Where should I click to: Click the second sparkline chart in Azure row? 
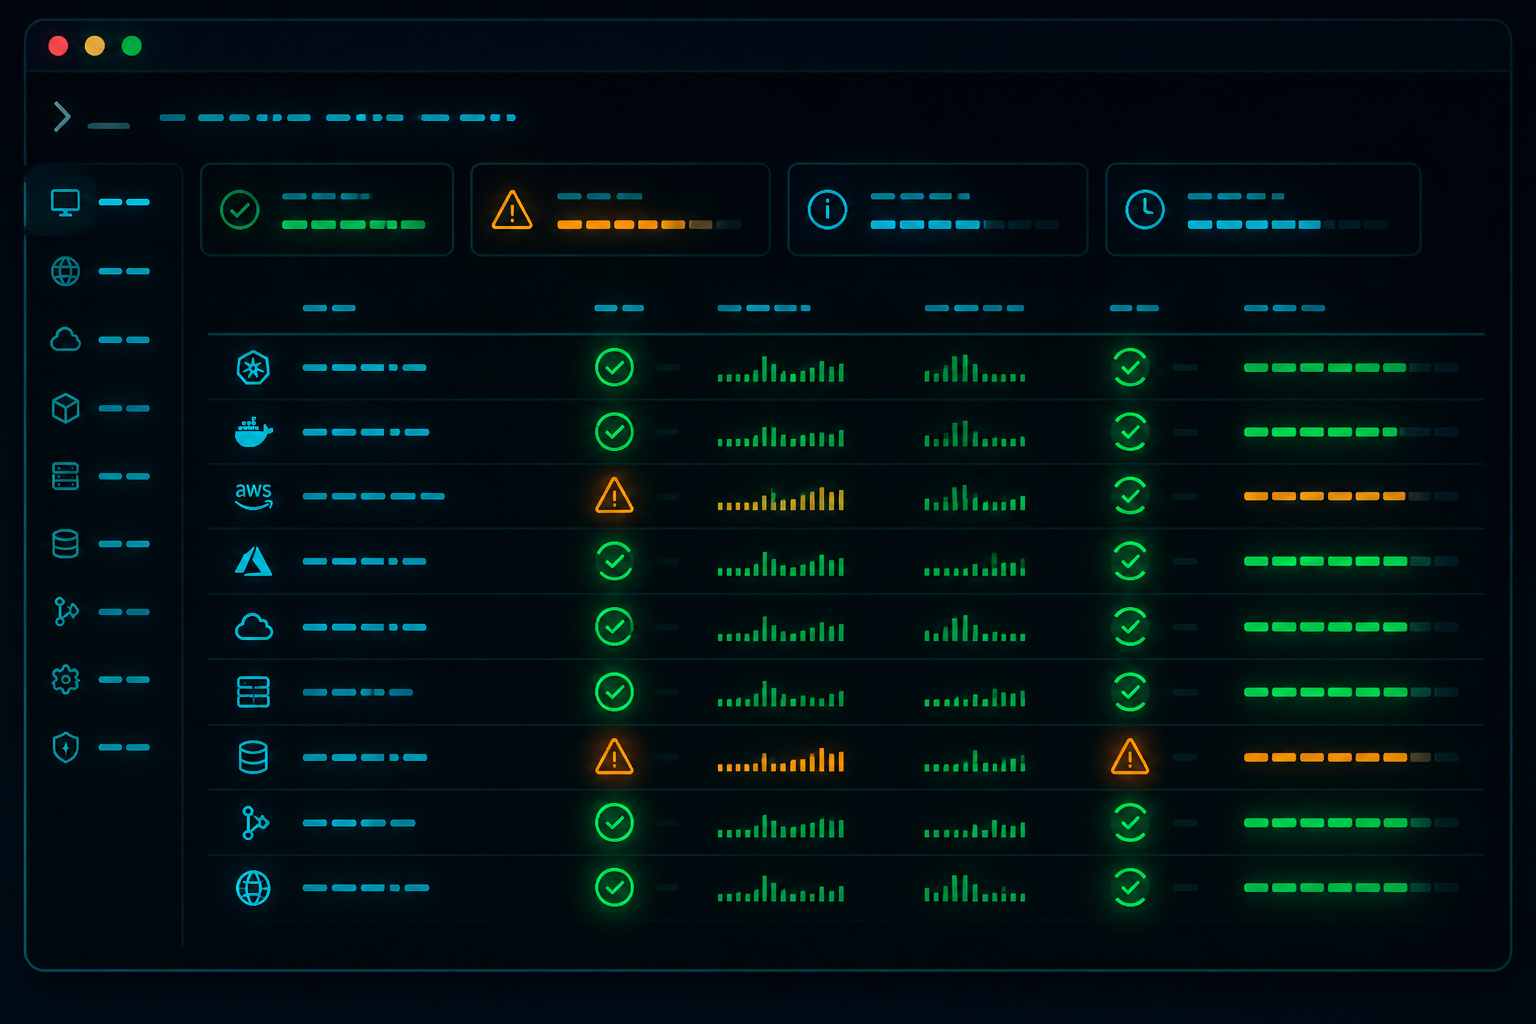975,564
